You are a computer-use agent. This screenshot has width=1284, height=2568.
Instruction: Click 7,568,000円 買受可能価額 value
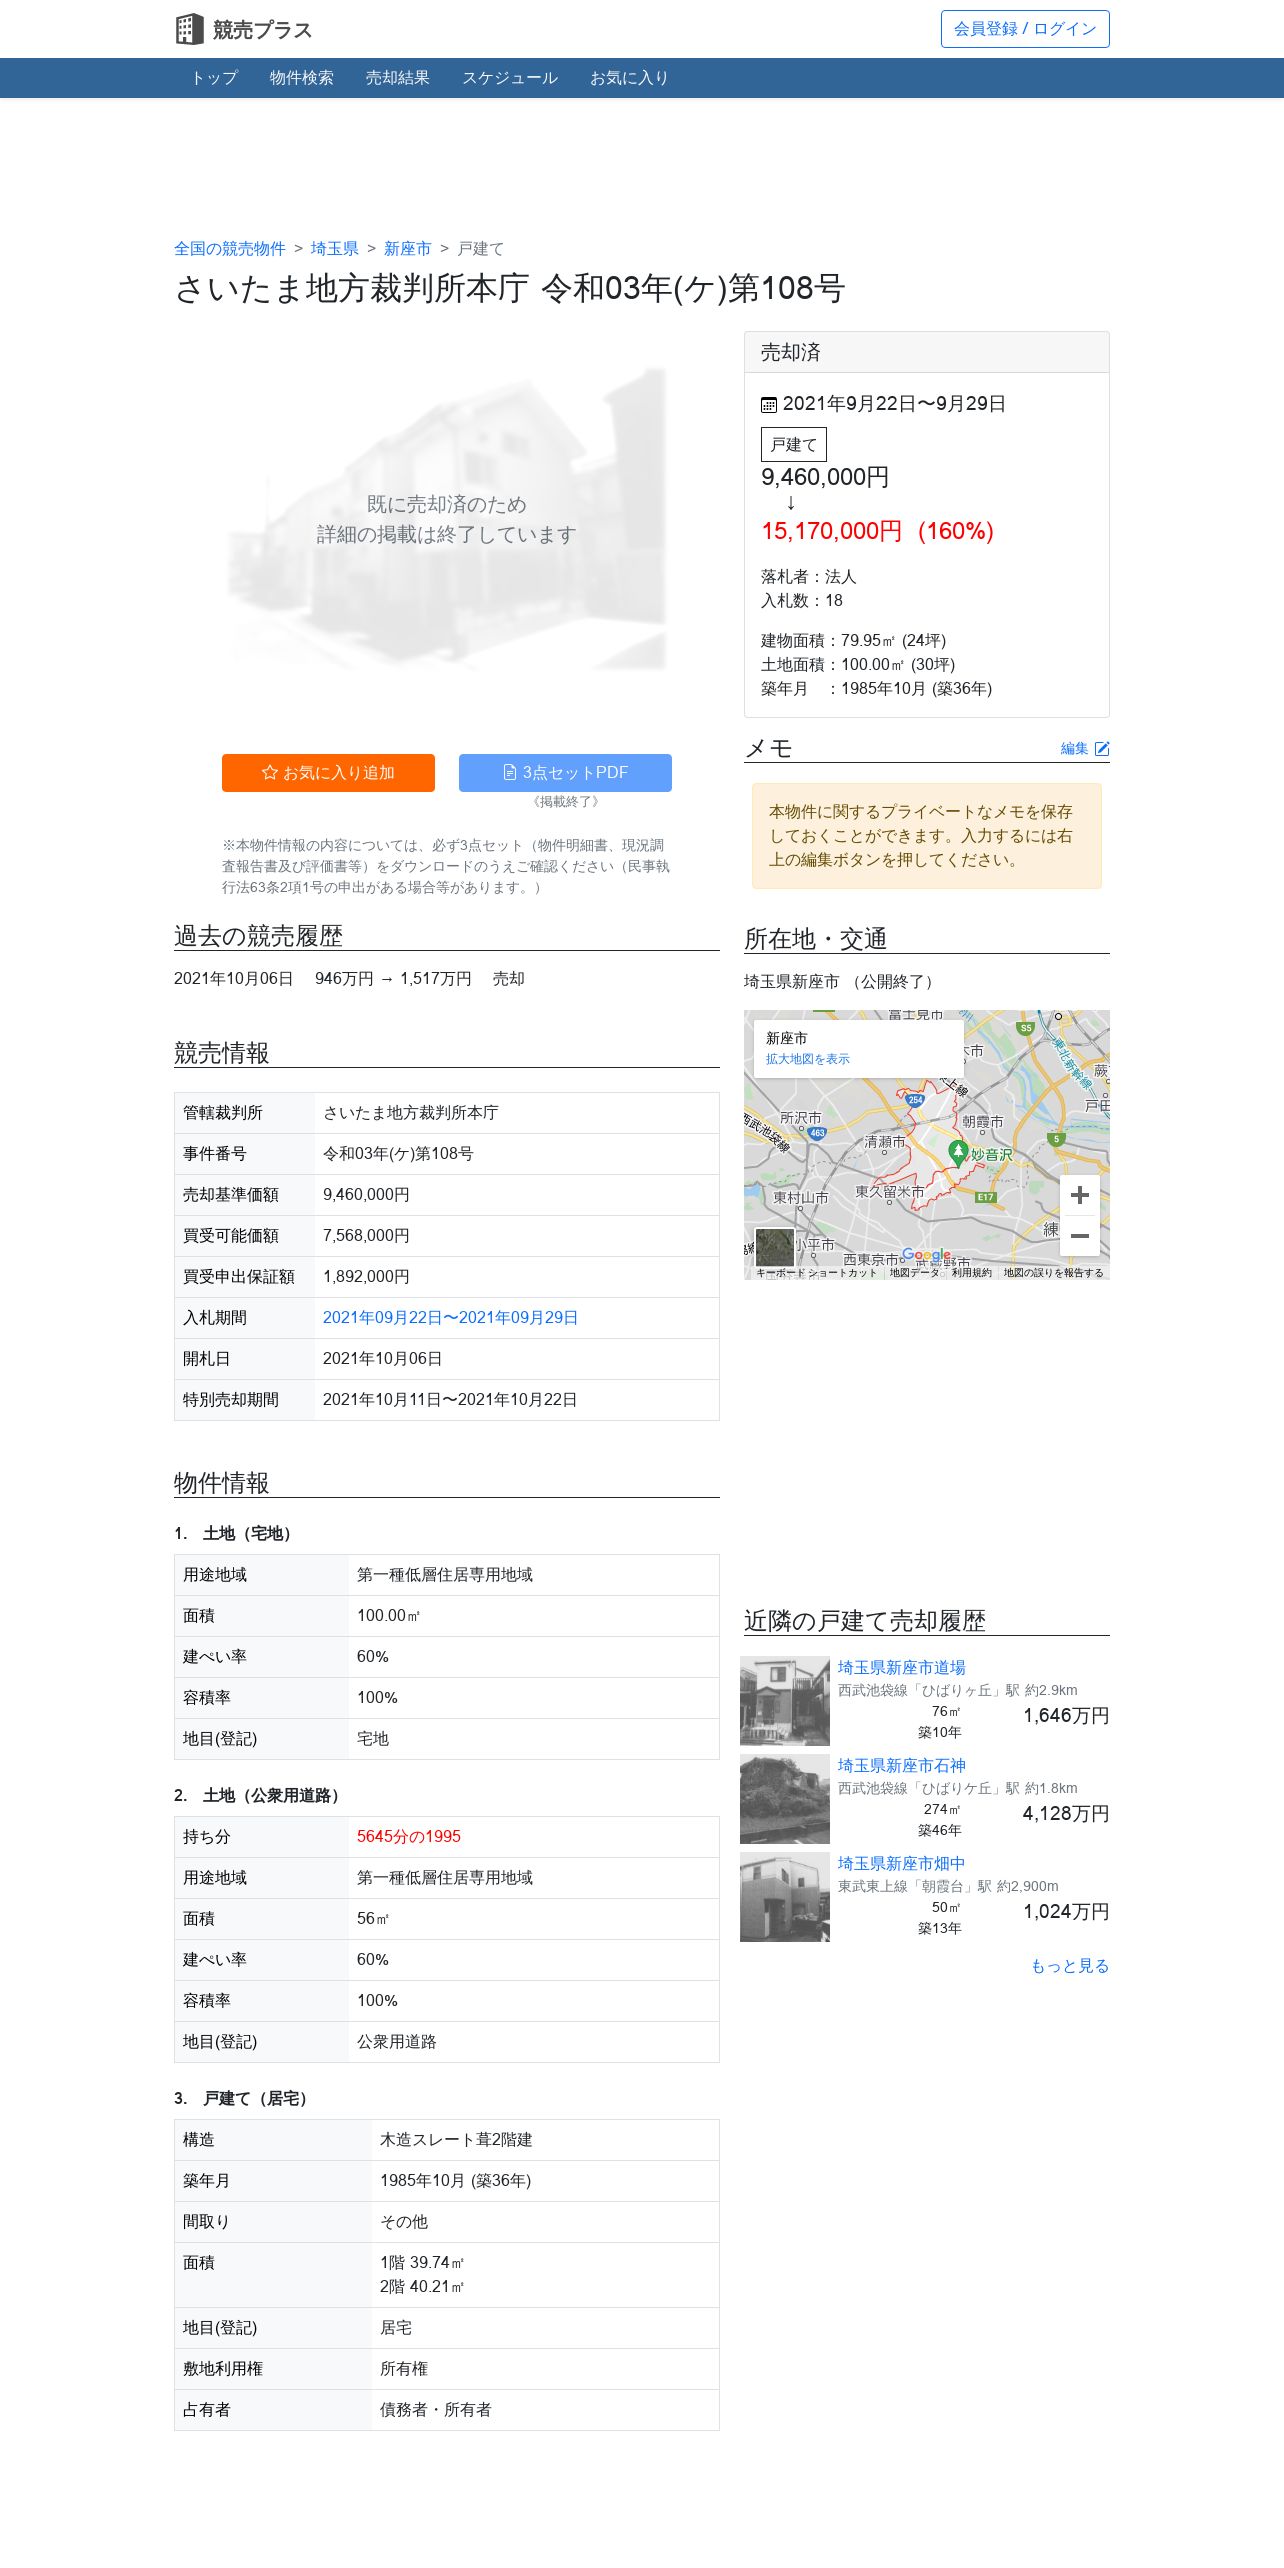tap(366, 1236)
